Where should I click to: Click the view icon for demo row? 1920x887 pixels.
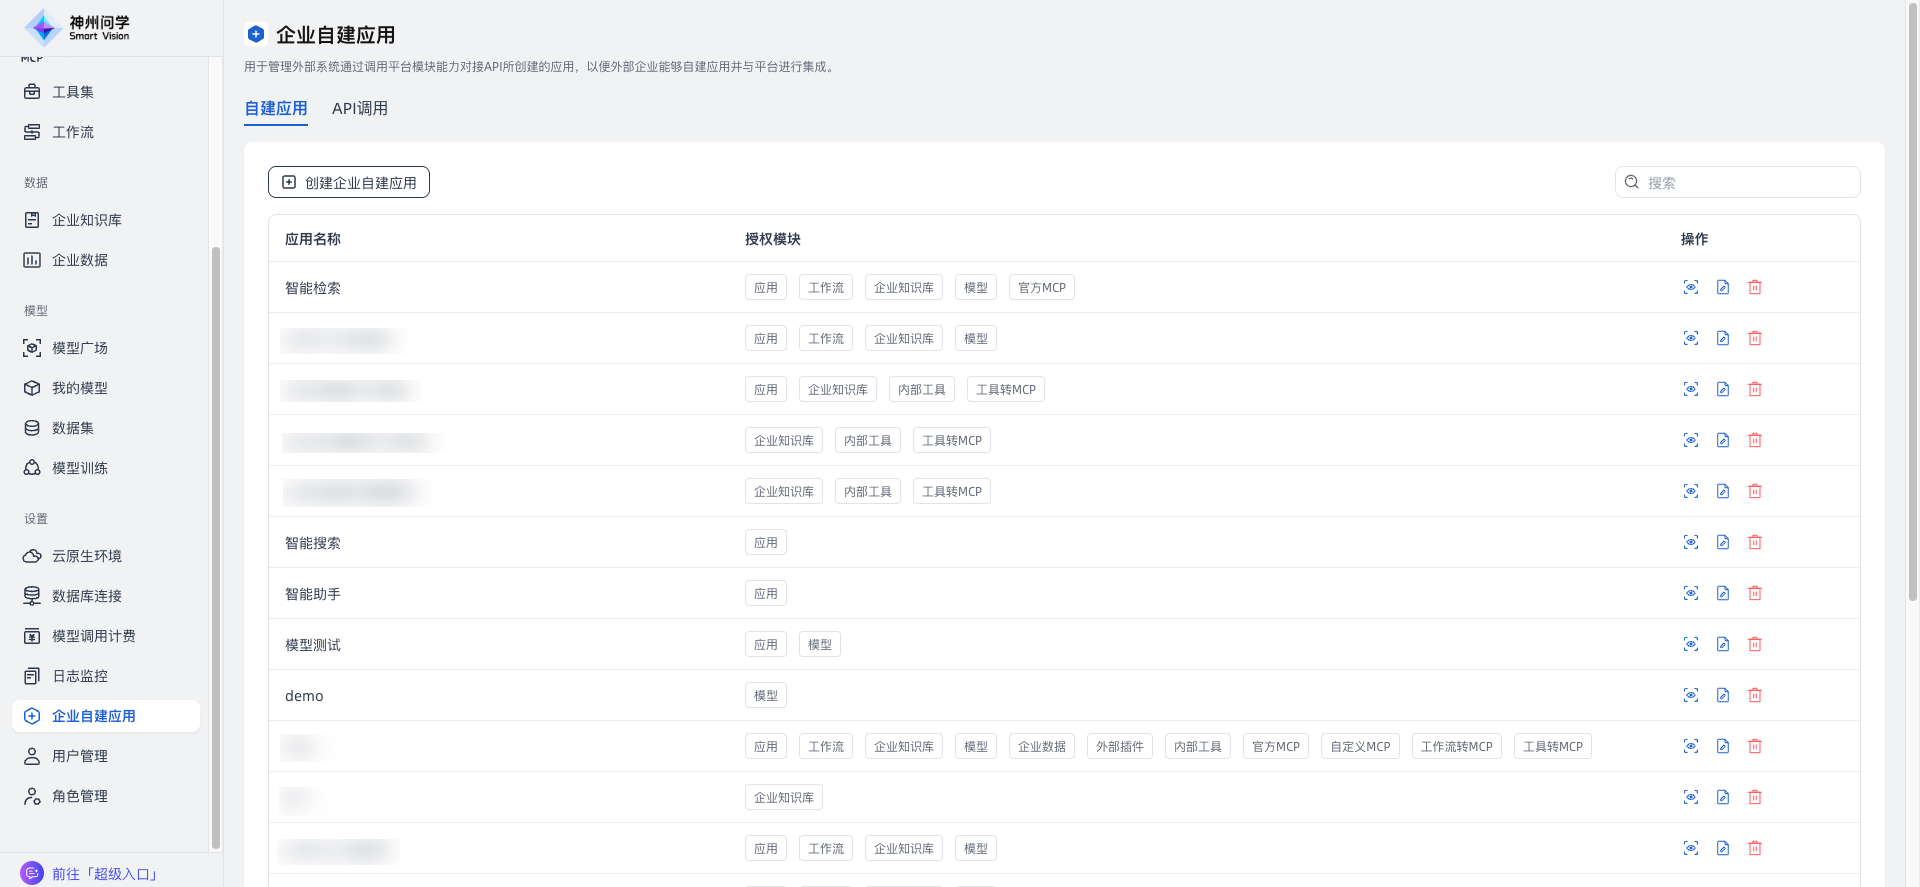[x=1690, y=696]
